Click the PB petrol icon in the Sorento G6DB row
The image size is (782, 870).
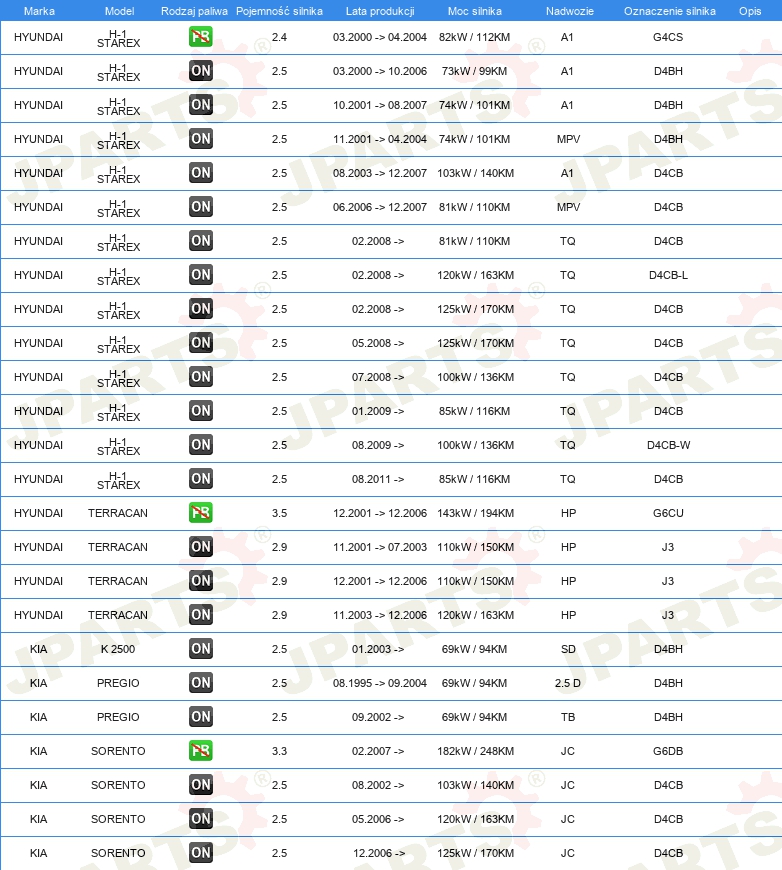(x=200, y=751)
